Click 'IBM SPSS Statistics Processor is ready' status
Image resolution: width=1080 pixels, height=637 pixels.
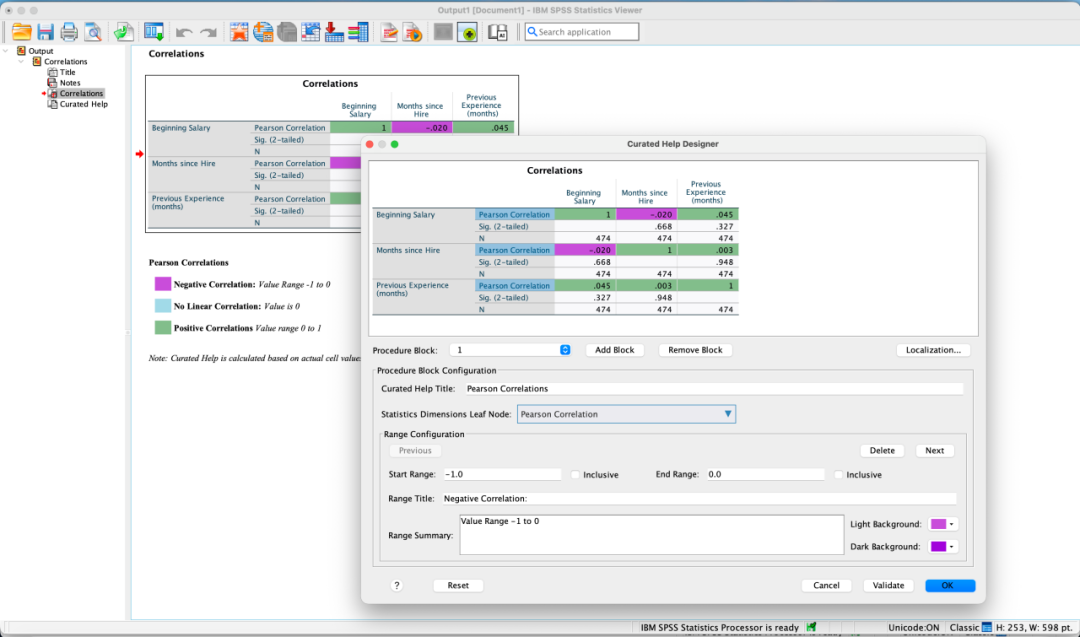(x=720, y=627)
